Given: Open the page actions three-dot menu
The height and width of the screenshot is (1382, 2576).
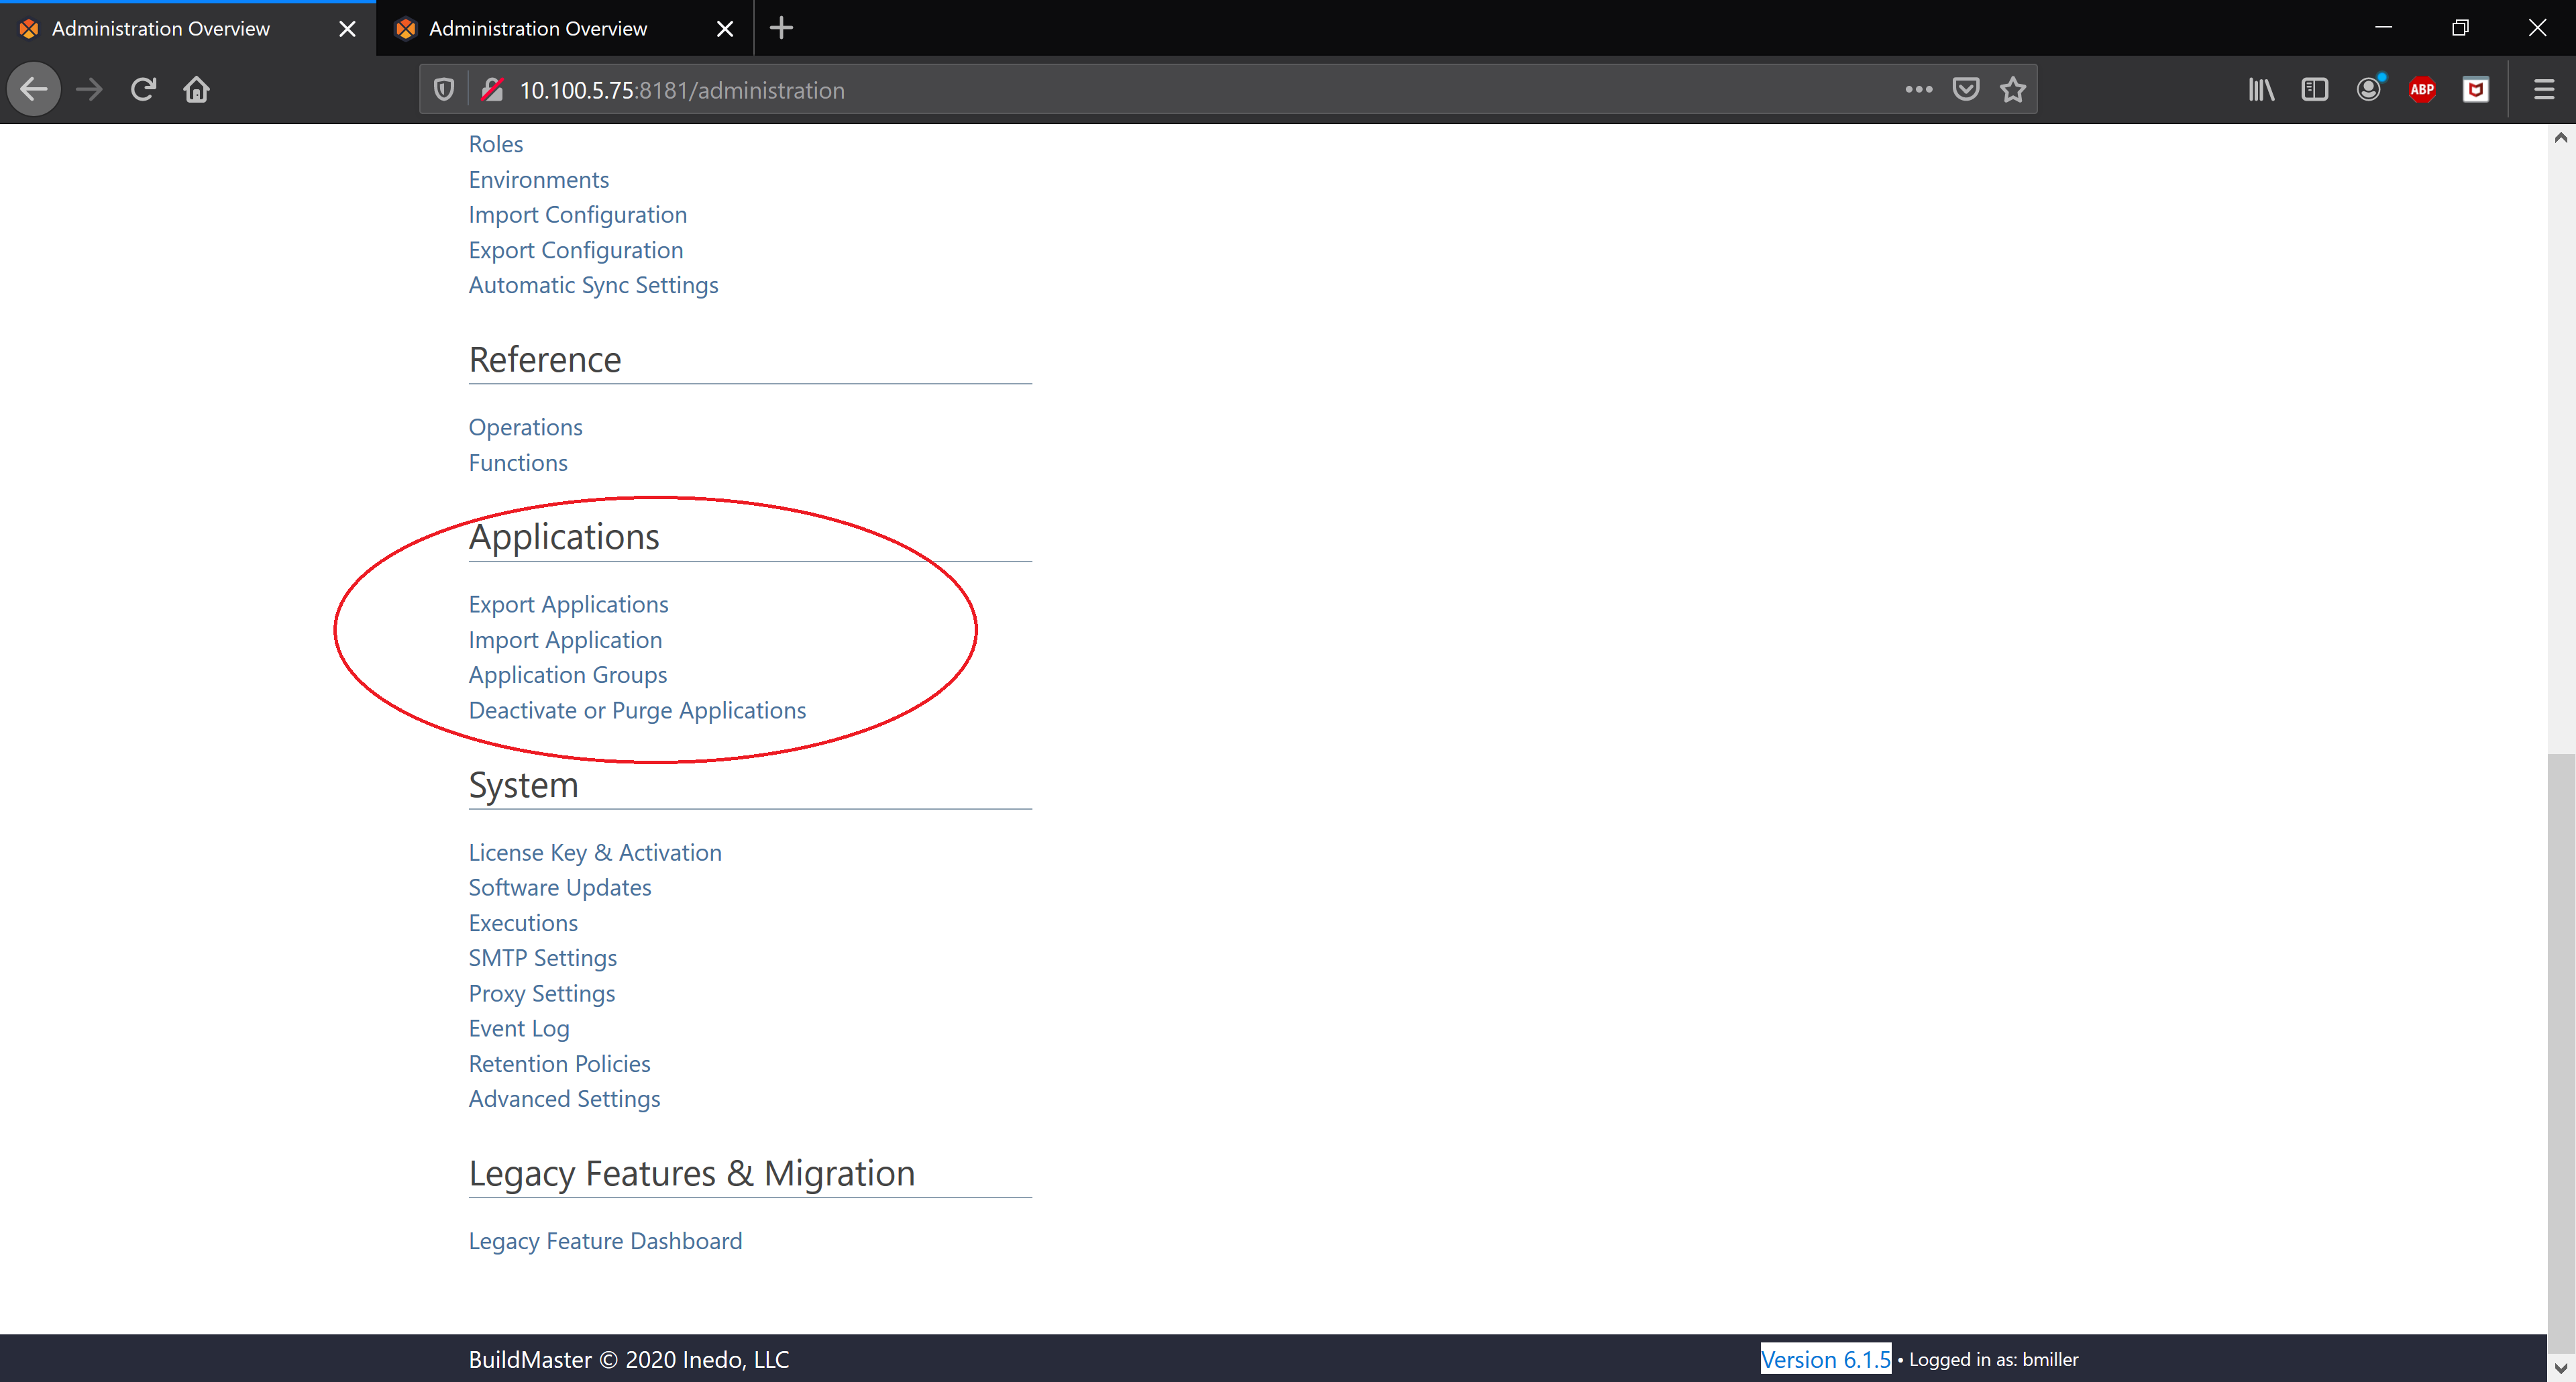Looking at the screenshot, I should tap(1918, 89).
